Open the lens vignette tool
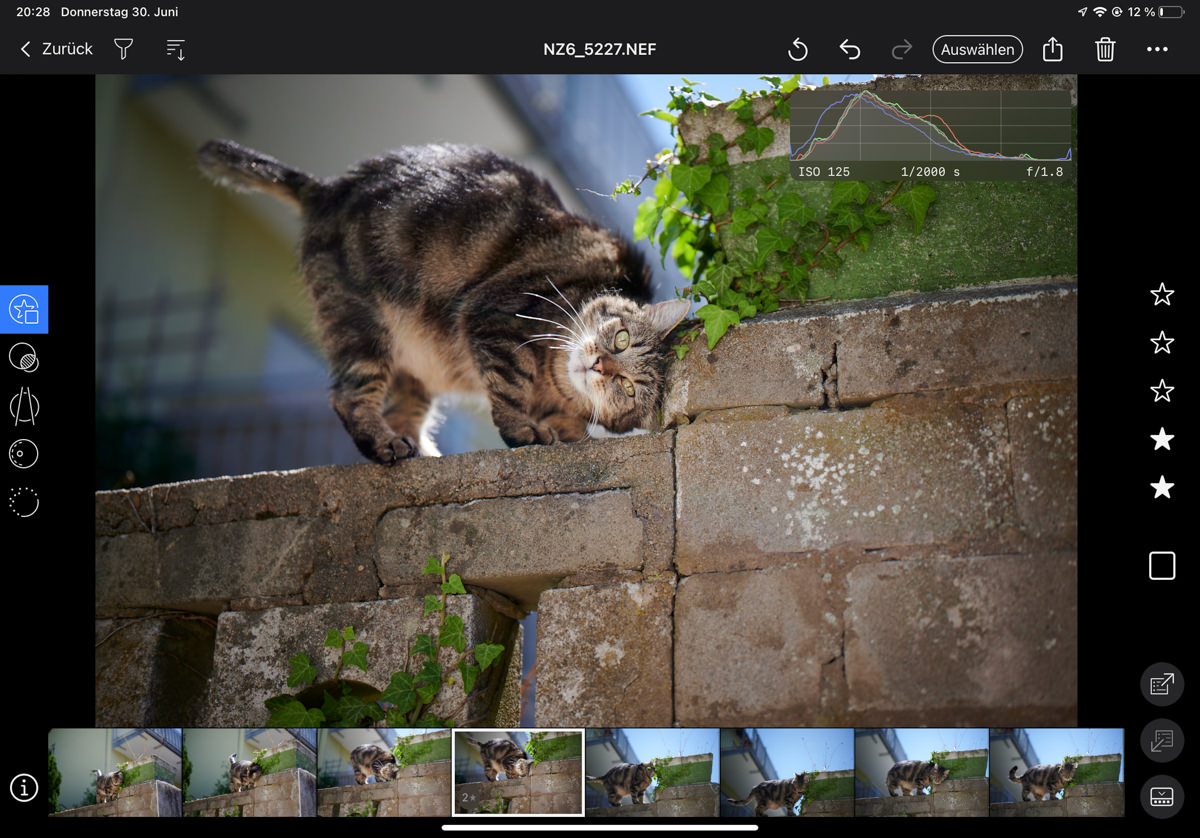 pos(24,454)
